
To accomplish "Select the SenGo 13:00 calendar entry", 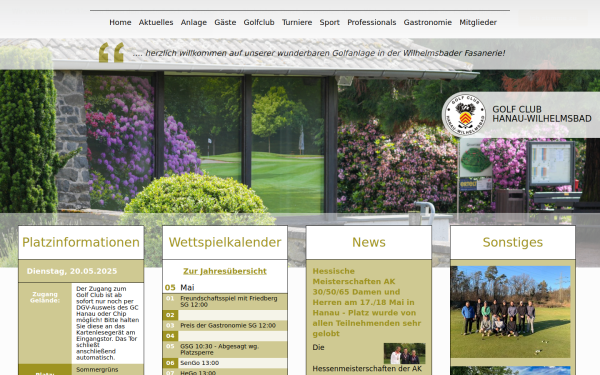I will pos(199,363).
